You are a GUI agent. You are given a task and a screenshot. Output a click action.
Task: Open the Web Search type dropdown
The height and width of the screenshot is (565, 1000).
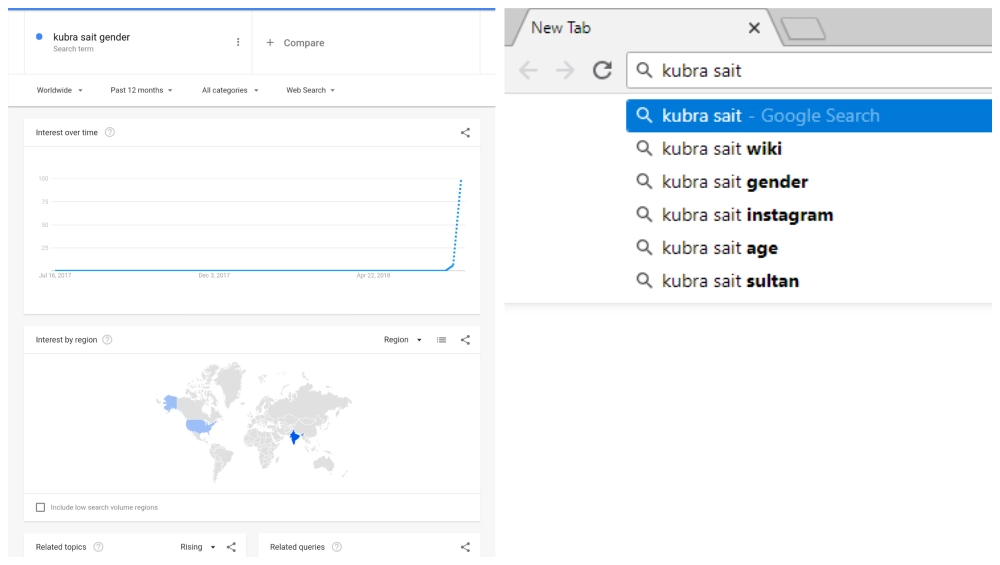tap(310, 90)
